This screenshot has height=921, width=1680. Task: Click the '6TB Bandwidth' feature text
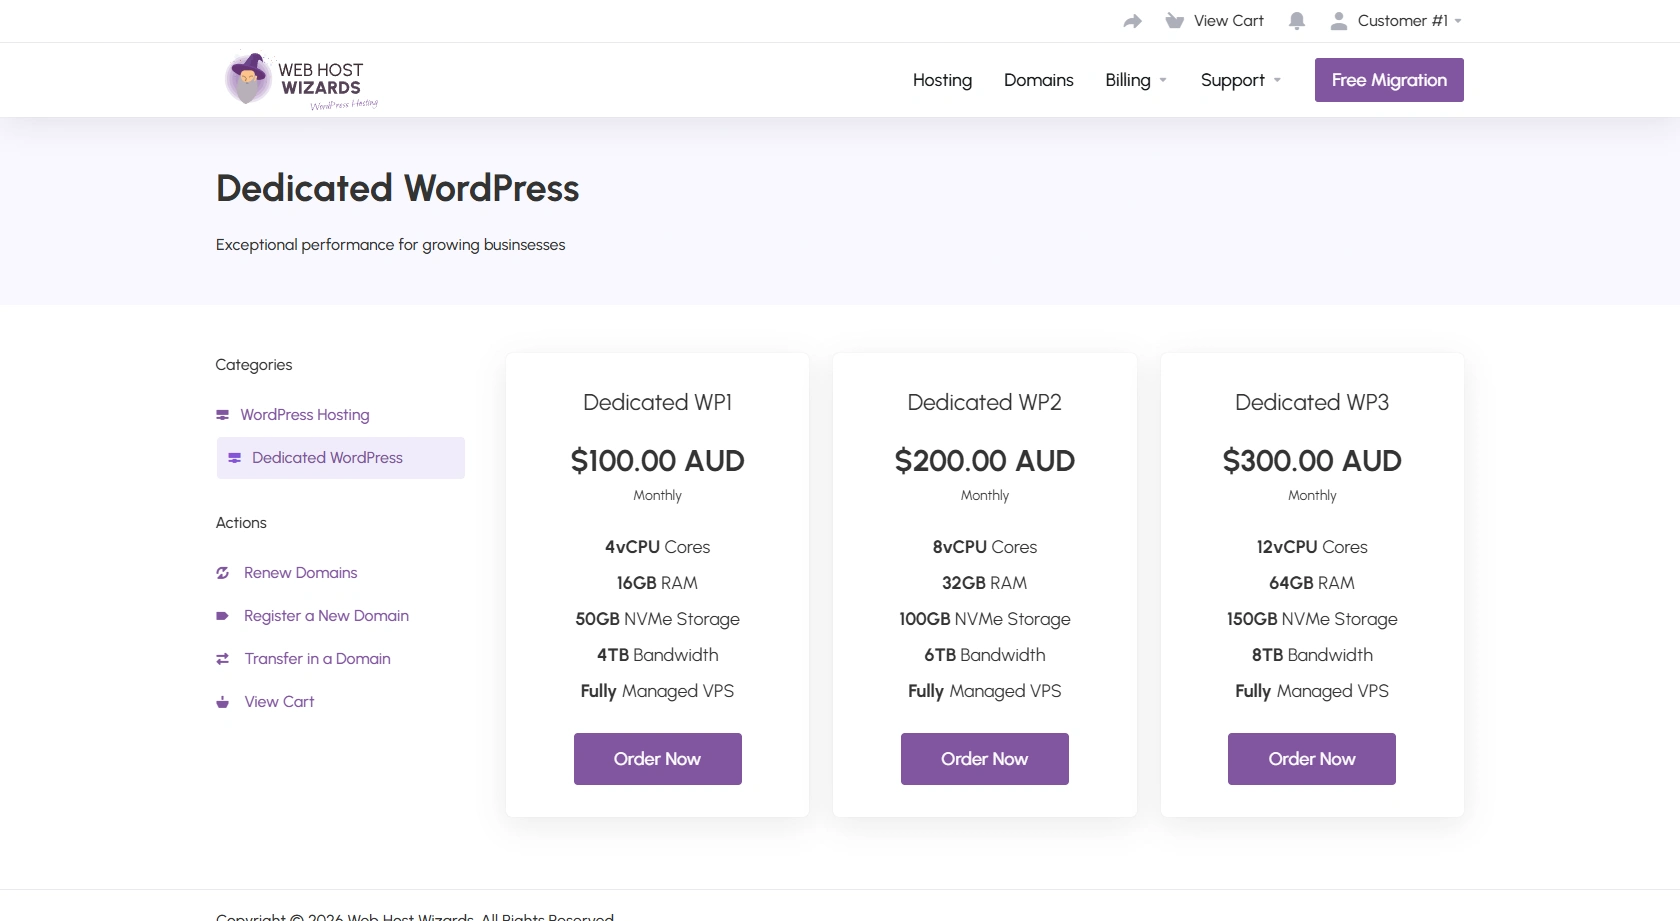coord(985,655)
